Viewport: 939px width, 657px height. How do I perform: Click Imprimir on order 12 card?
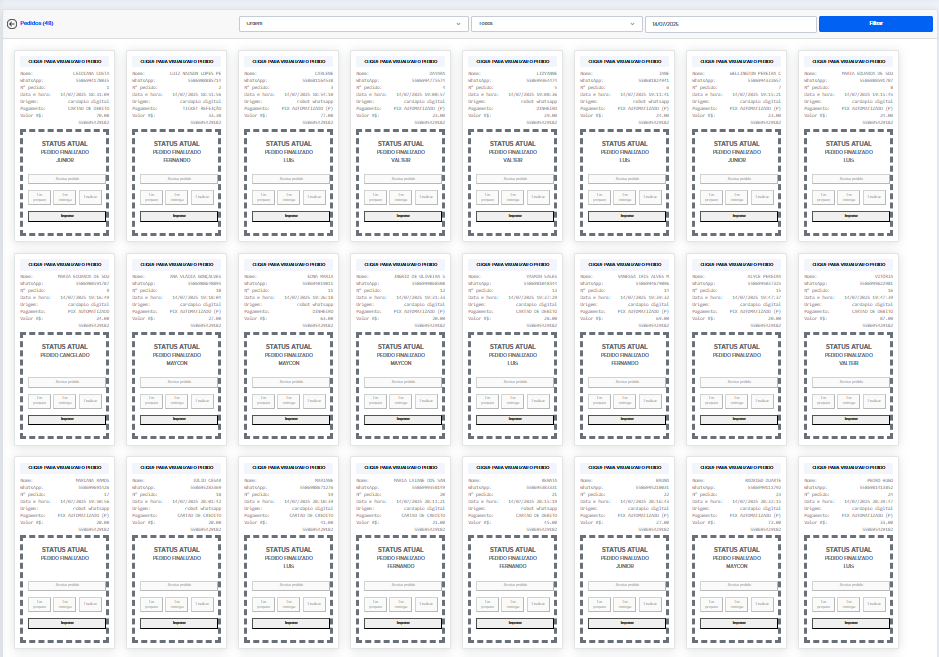(x=403, y=419)
